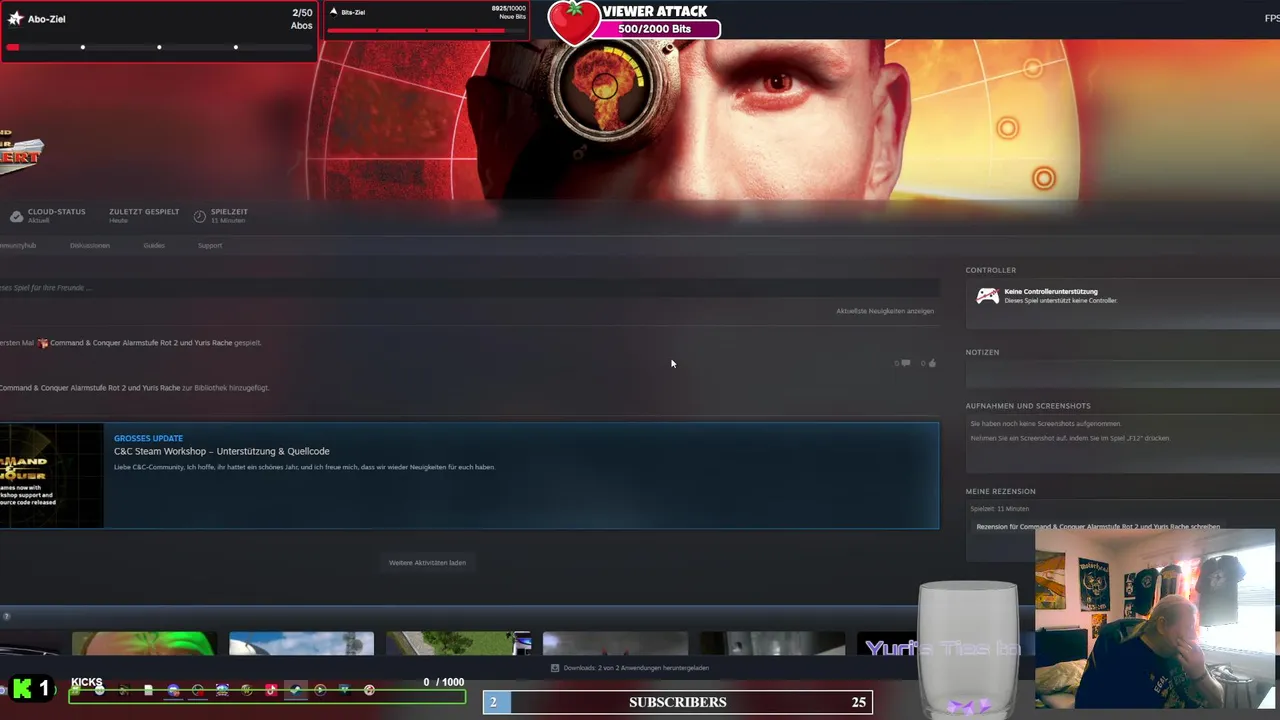Open 'C&C Steam Workshop – Unterstützung & Quellcode' news
The height and width of the screenshot is (720, 1280).
pos(221,451)
